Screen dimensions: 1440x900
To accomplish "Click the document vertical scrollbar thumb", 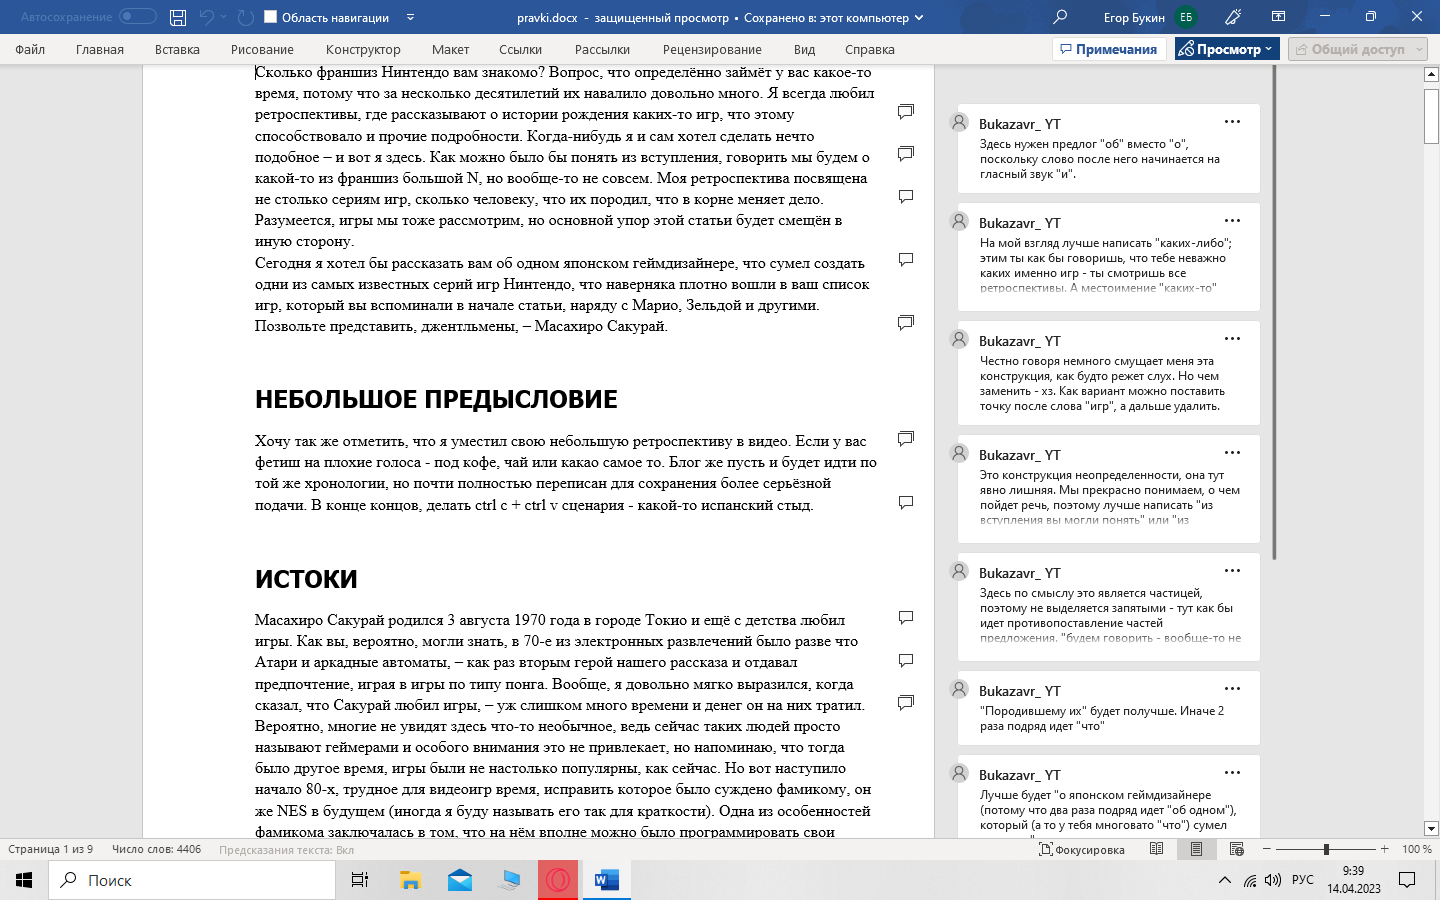I will tap(1431, 117).
